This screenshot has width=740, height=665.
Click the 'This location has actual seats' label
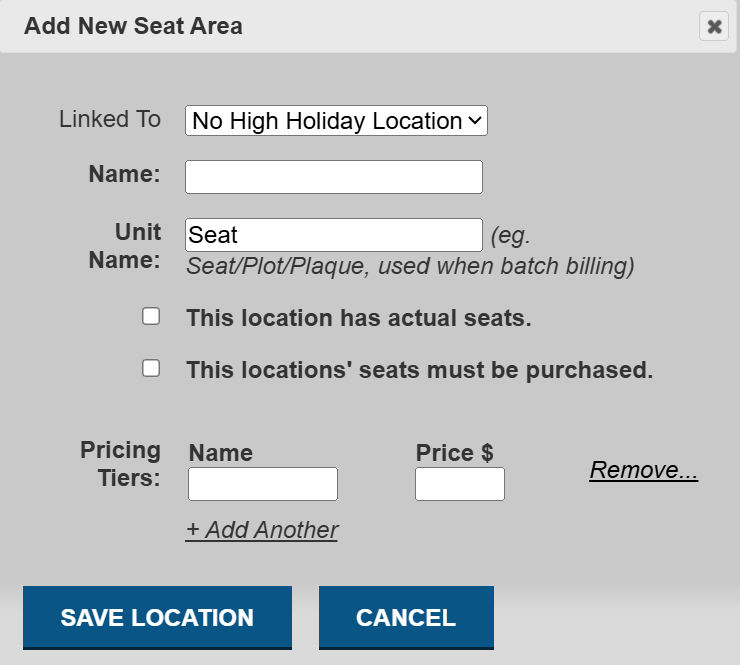[359, 318]
